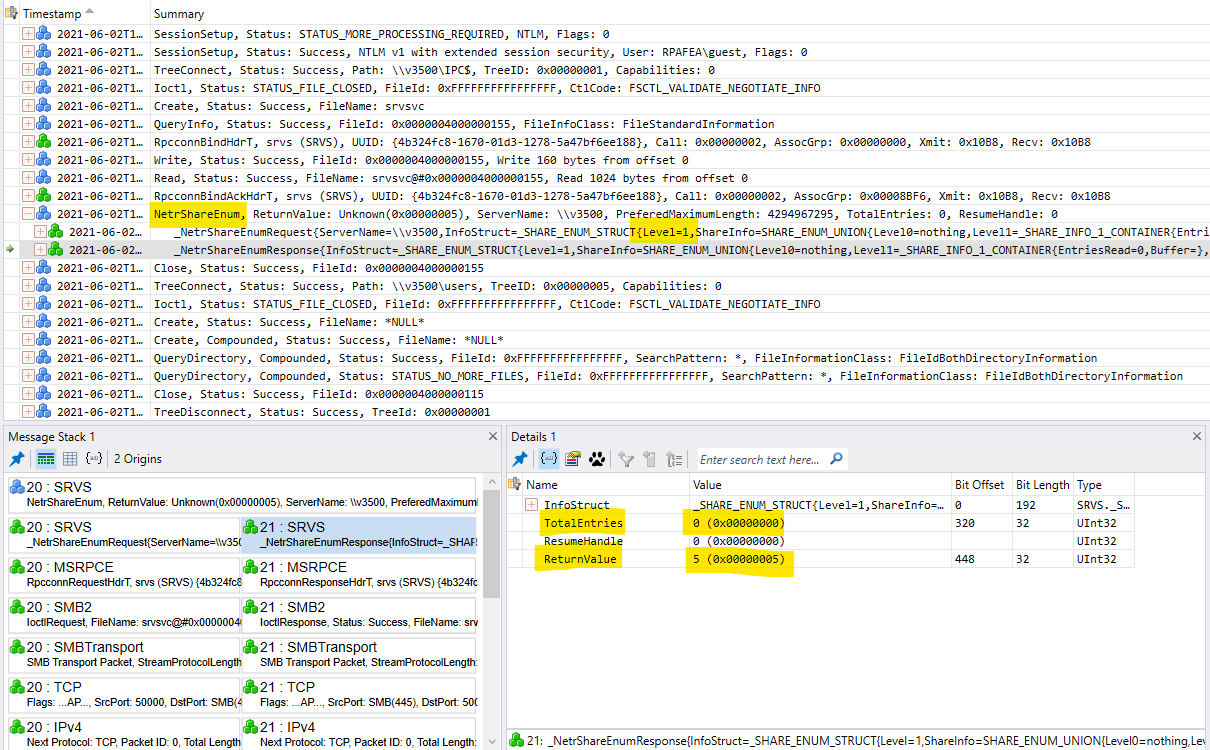The height and width of the screenshot is (750, 1210).
Task: Toggle the {ab} icon in Message Stack toolbar
Action: click(x=94, y=459)
